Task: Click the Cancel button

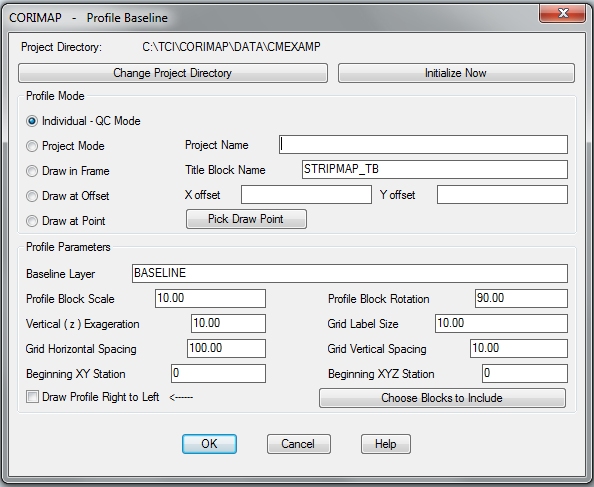Action: tap(299, 444)
